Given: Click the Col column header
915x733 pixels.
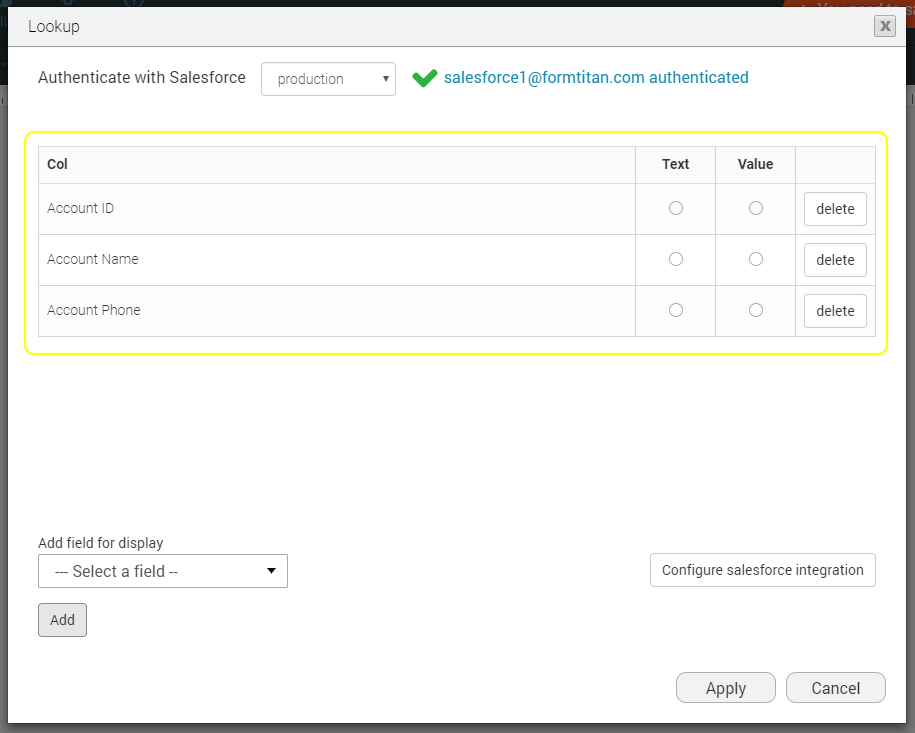Looking at the screenshot, I should (58, 164).
